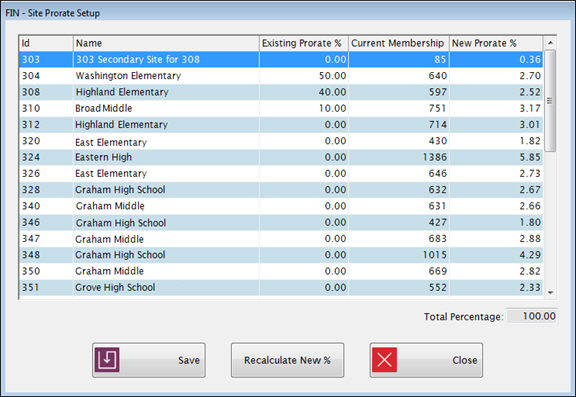This screenshot has height=397, width=576.
Task: Click New Prorate value 1.82
Action: point(530,141)
